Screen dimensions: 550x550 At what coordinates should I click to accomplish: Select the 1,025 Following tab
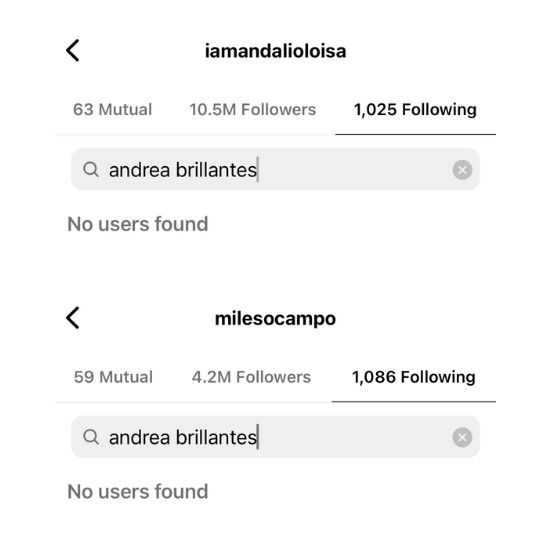click(x=415, y=109)
